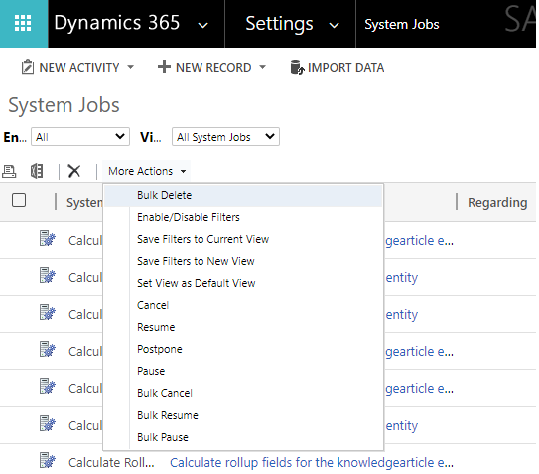The image size is (539, 474).
Task: Open the New Record dropdown arrow
Action: [263, 67]
